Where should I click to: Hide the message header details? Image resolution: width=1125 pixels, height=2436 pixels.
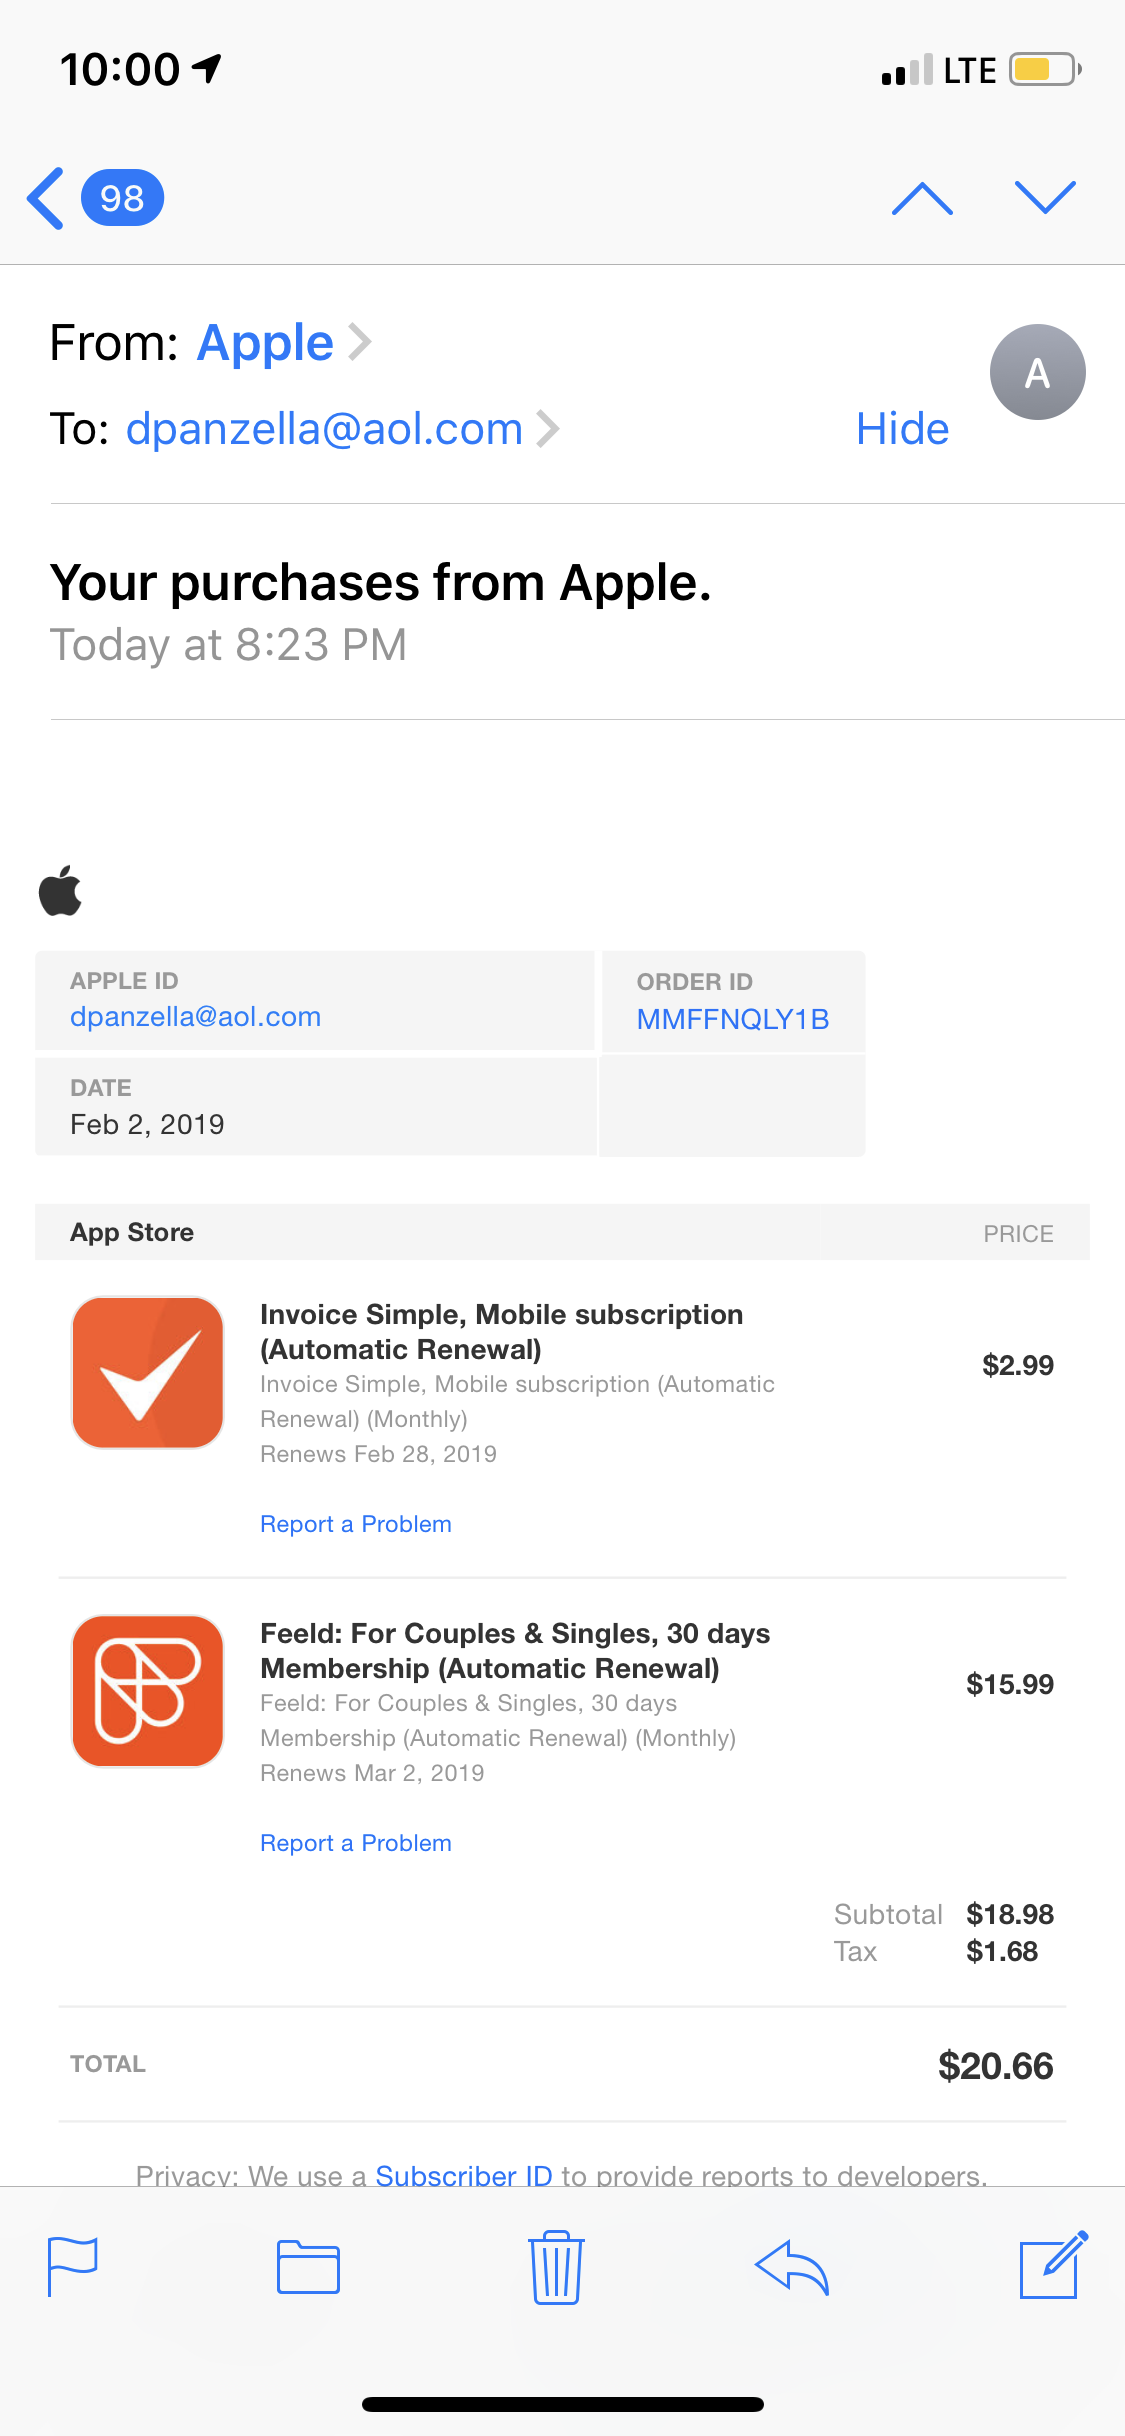click(902, 429)
